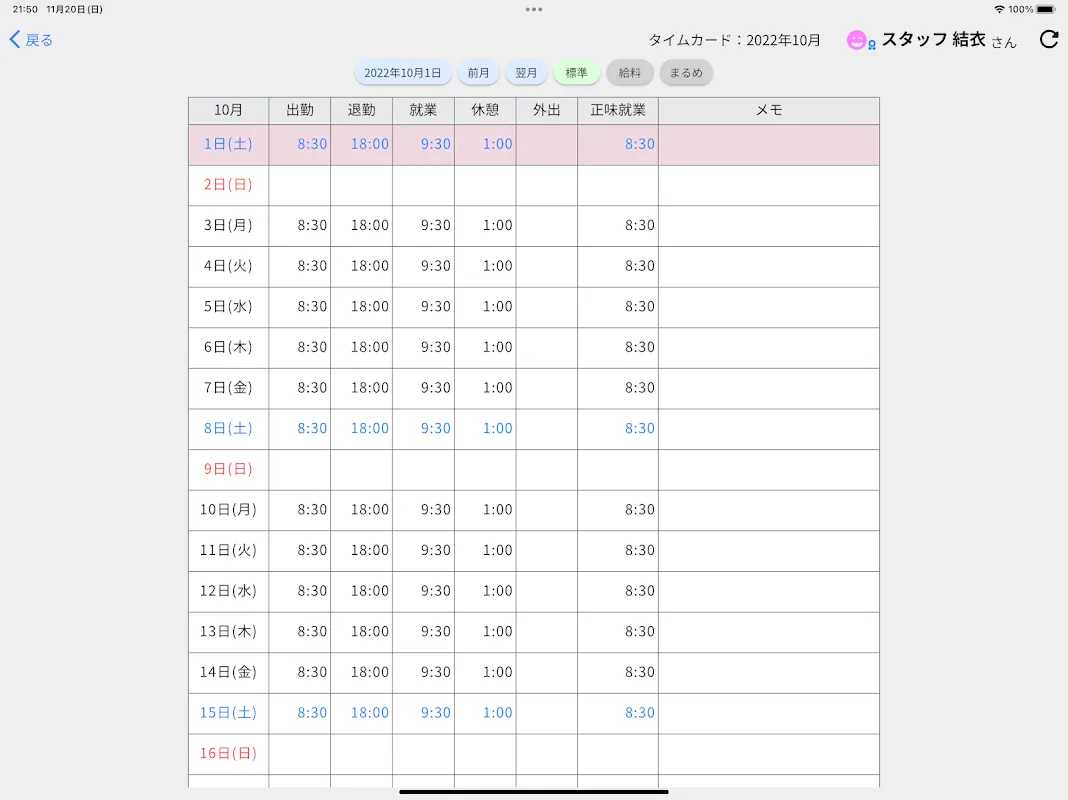The height and width of the screenshot is (800, 1068).
Task: Click the horizontal scrollbar below the table
Action: pyautogui.click(x=533, y=789)
